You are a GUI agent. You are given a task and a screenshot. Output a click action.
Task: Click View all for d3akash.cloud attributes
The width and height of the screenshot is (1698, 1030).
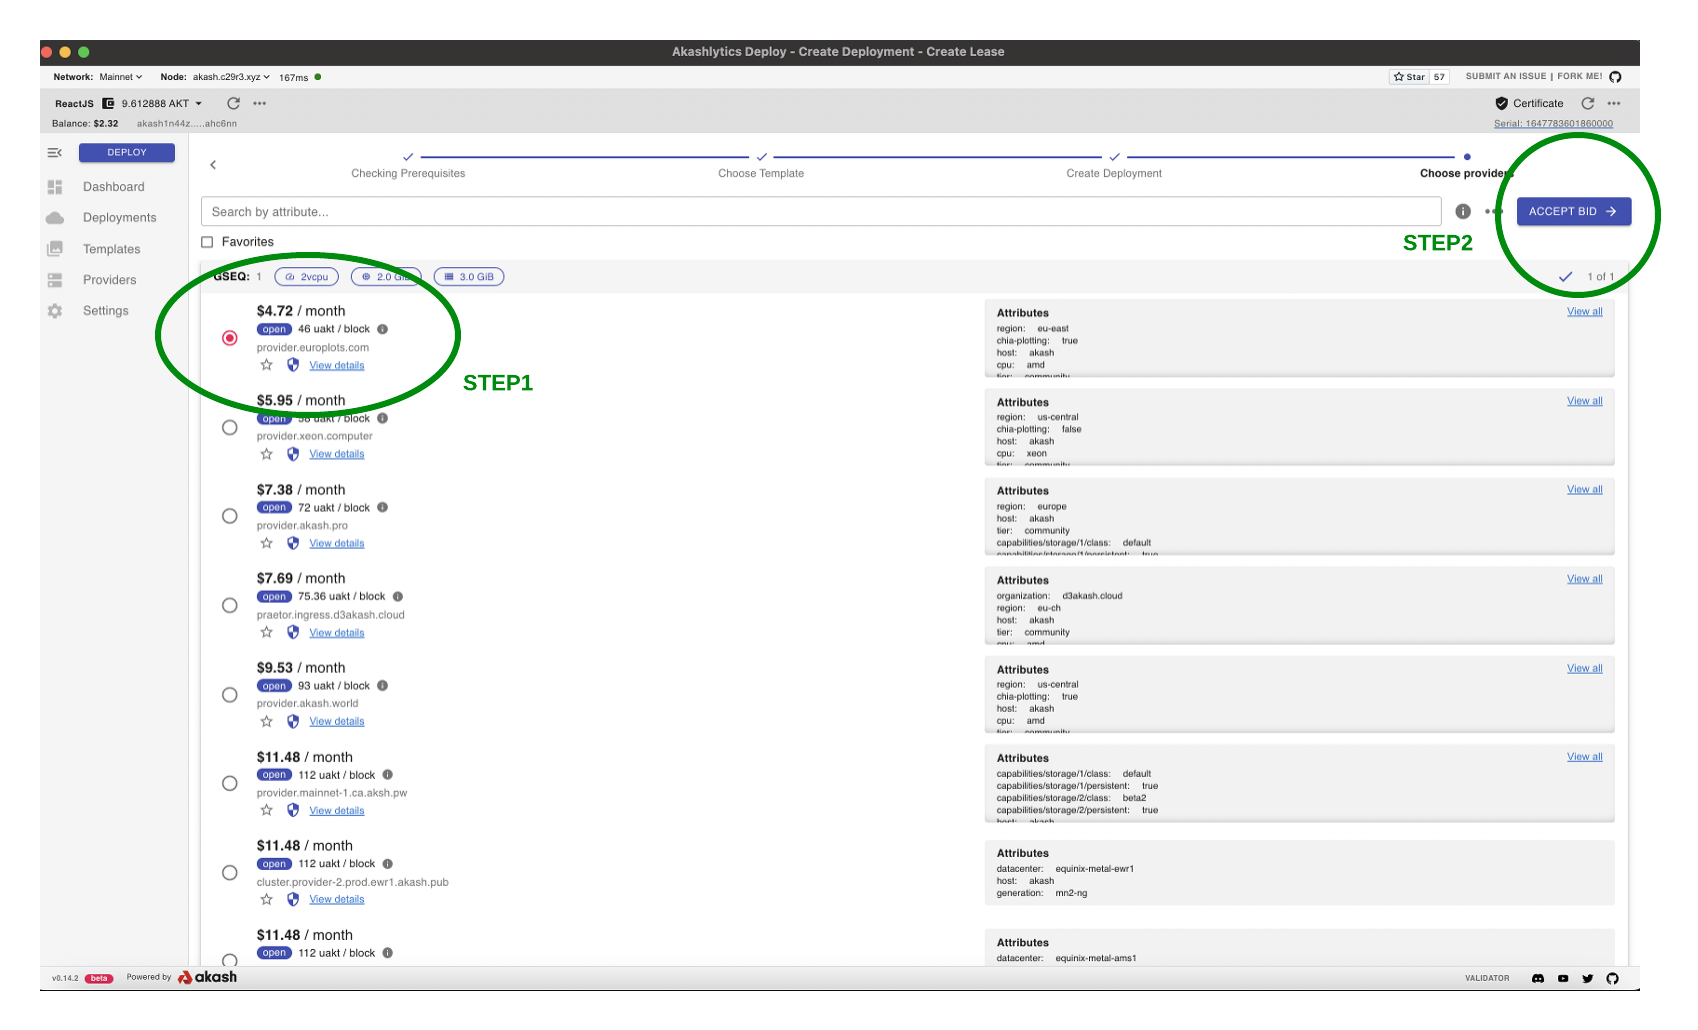pyautogui.click(x=1584, y=579)
